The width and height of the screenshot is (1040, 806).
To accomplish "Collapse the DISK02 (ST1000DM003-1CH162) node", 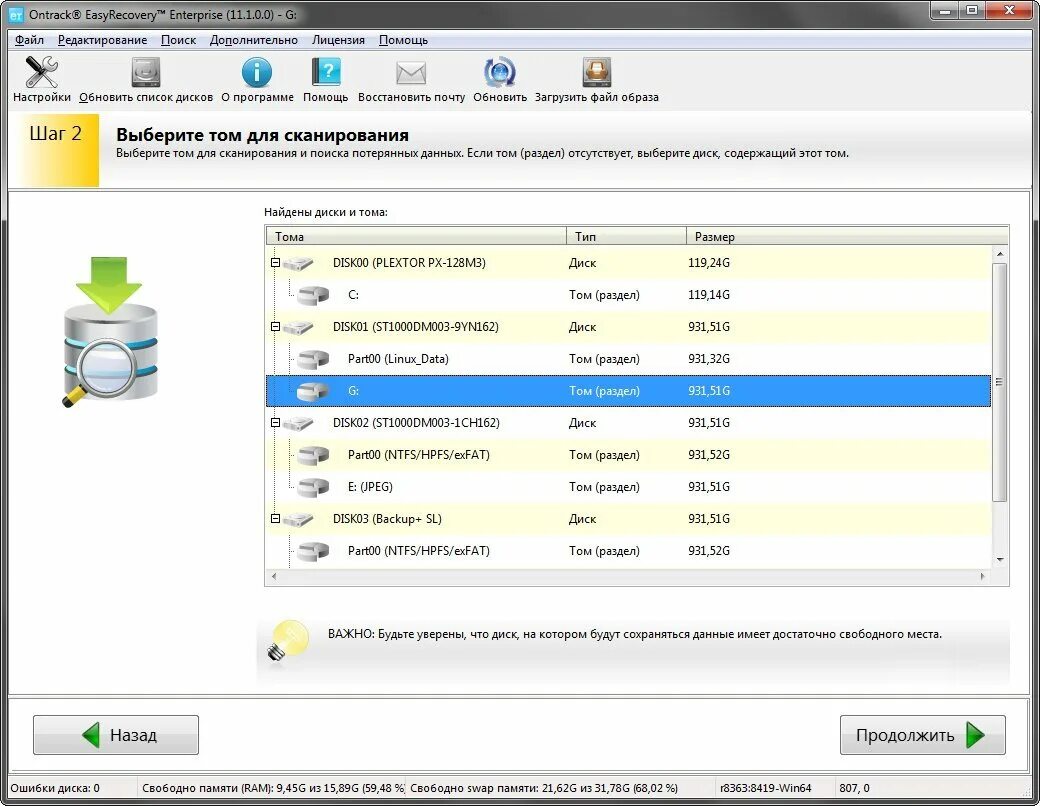I will (275, 423).
